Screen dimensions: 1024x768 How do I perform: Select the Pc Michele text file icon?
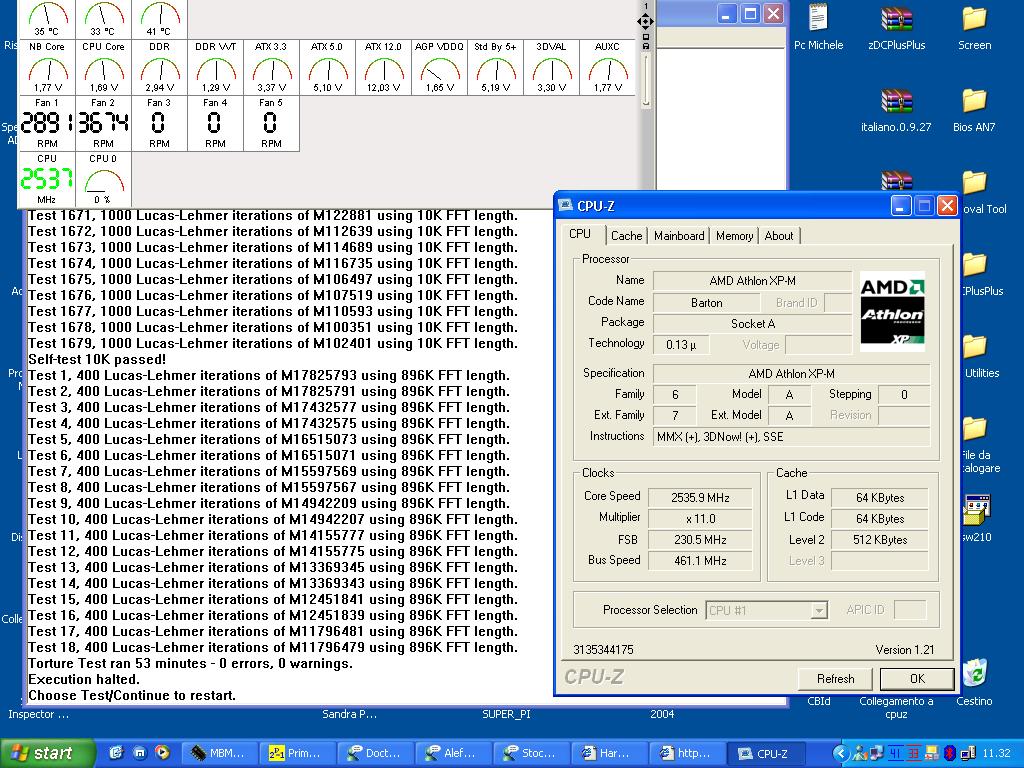(x=818, y=18)
